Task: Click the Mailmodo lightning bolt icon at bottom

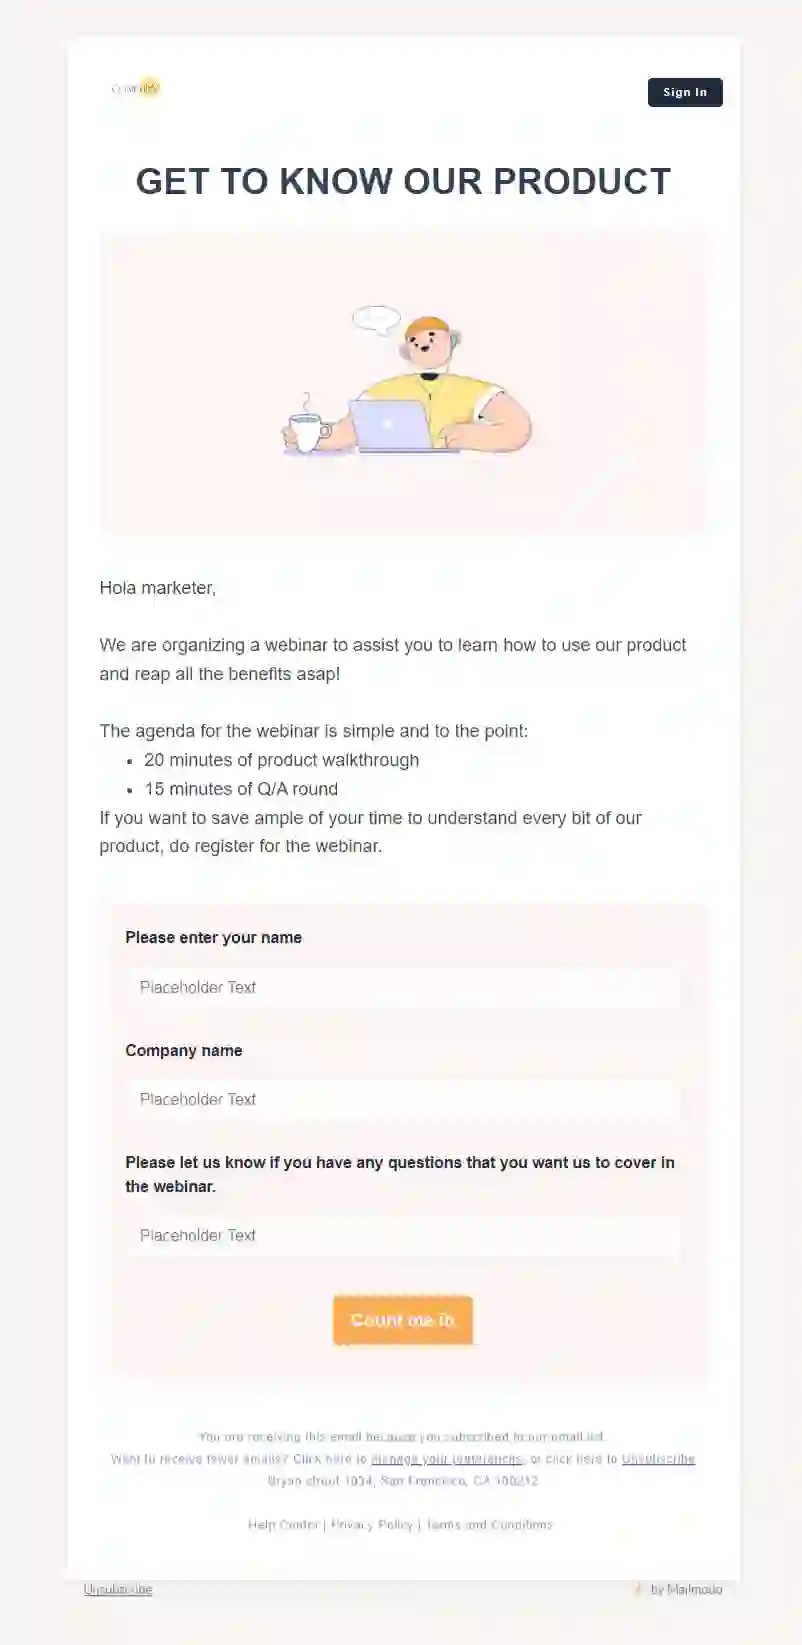Action: tap(641, 1589)
